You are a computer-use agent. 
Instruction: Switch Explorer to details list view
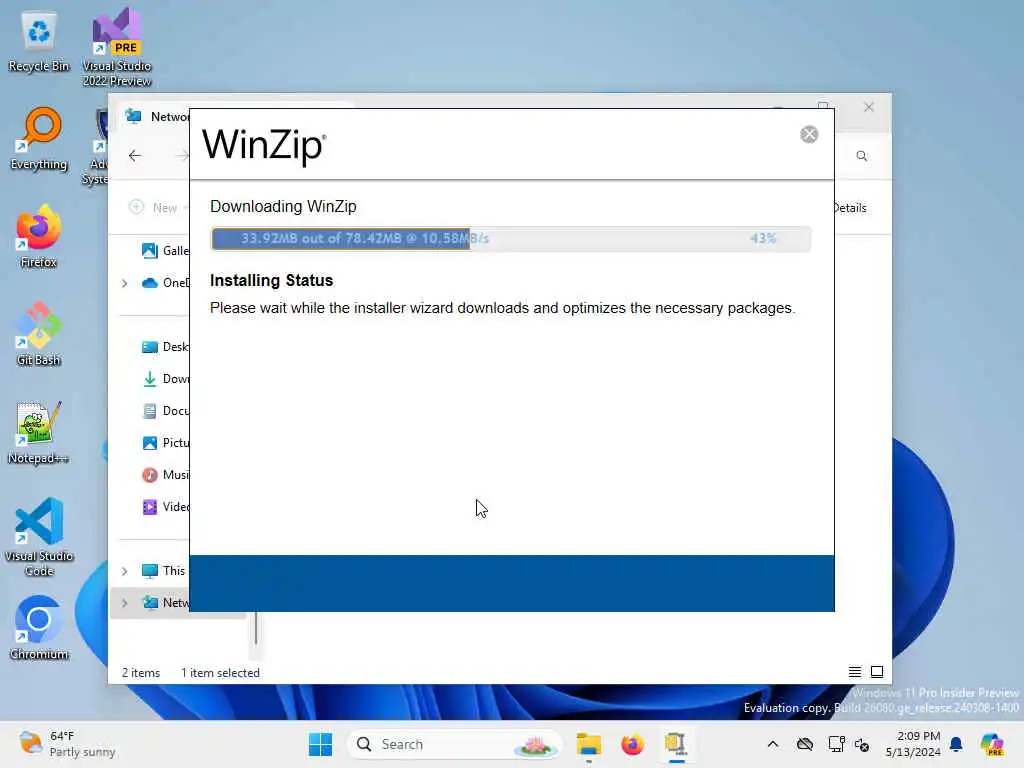(x=854, y=672)
